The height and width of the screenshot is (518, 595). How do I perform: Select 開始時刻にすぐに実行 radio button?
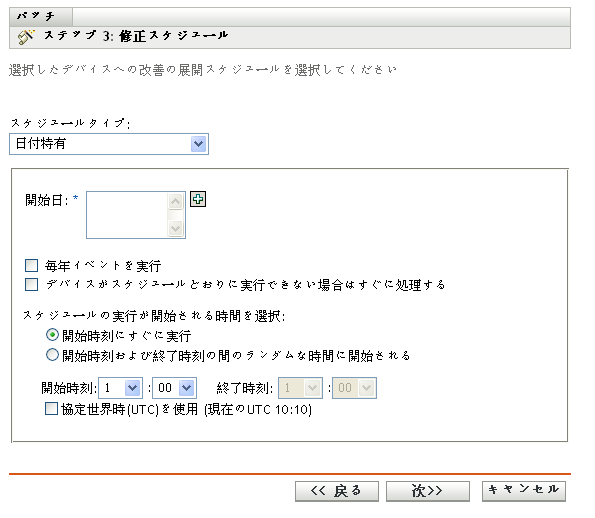(52, 335)
